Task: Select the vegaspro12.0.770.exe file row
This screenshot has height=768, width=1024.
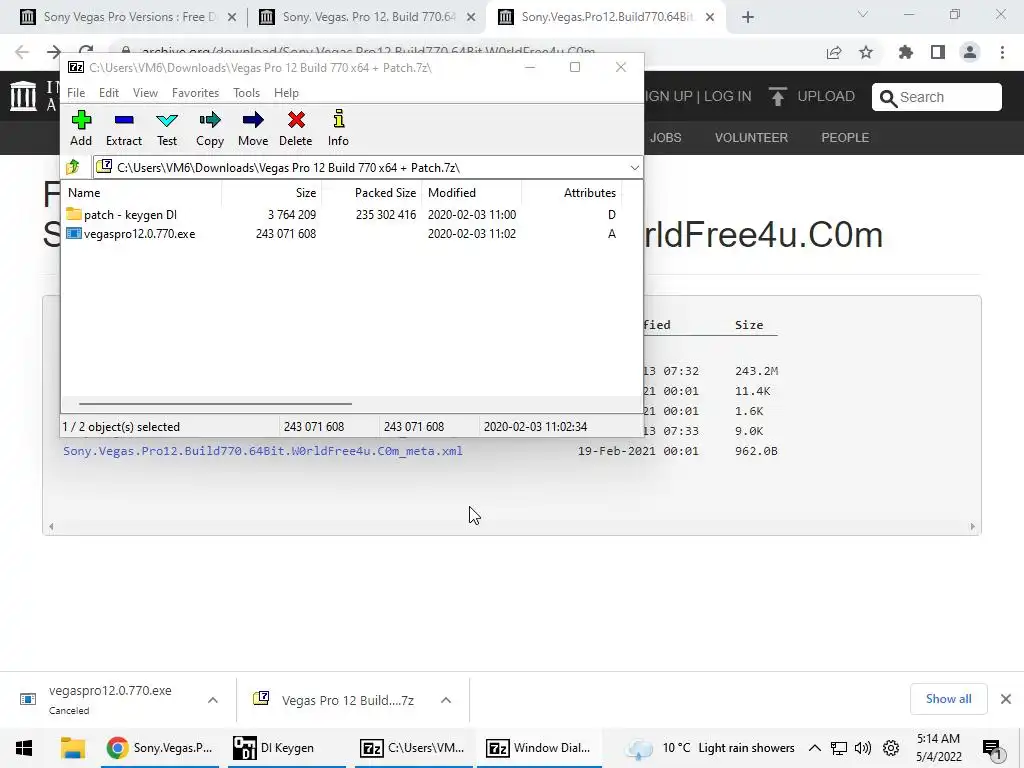Action: click(341, 234)
